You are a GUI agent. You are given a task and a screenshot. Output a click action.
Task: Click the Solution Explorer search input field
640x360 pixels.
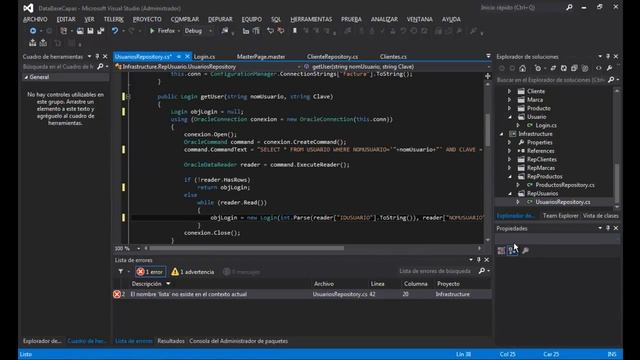(551, 80)
